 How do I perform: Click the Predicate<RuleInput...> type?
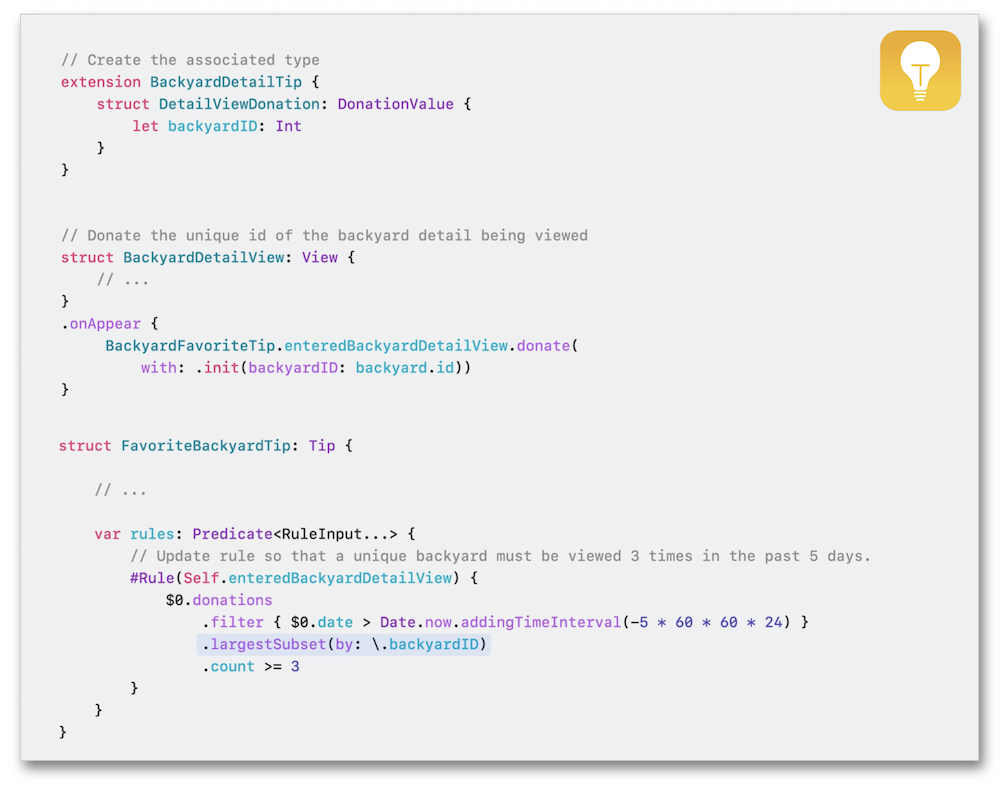pos(296,534)
